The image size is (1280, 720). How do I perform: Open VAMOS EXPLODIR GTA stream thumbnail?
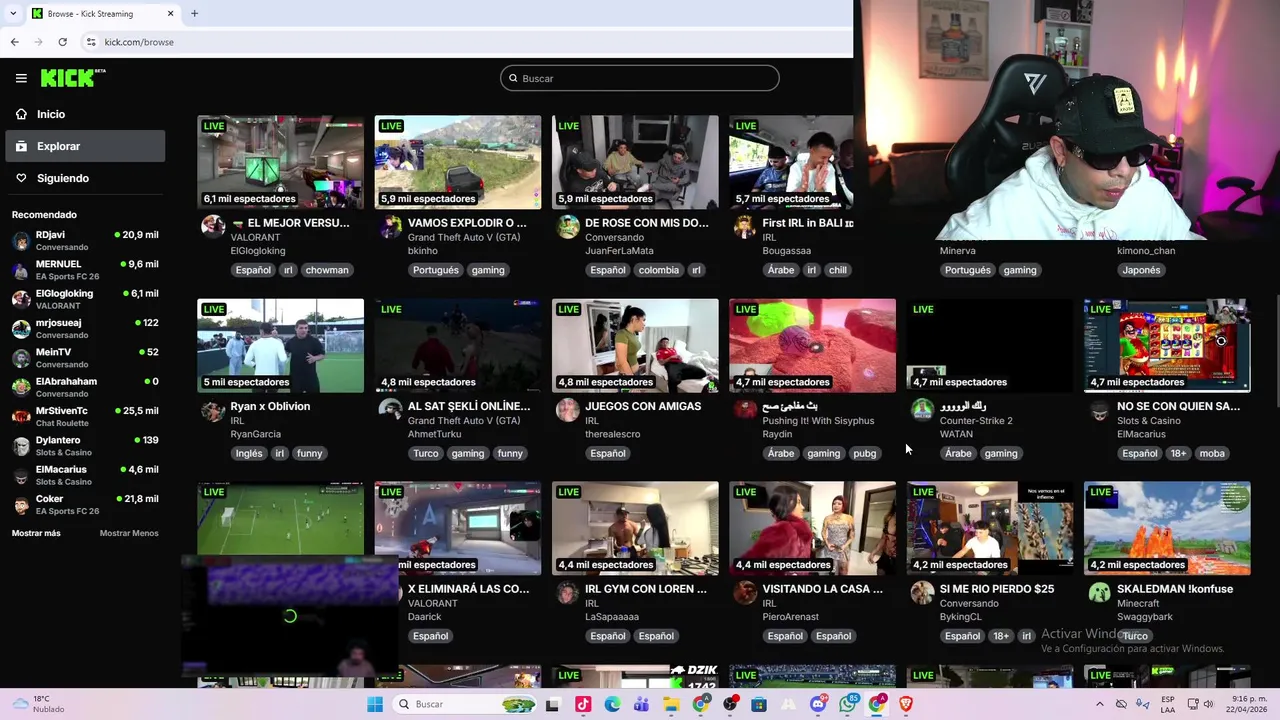coord(458,162)
